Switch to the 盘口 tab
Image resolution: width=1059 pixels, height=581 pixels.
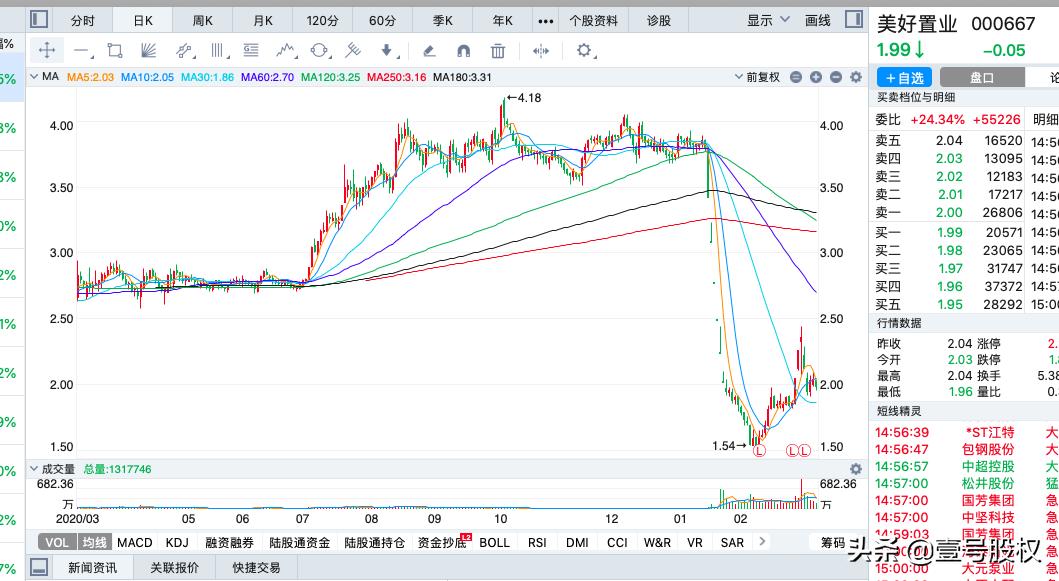coord(981,77)
